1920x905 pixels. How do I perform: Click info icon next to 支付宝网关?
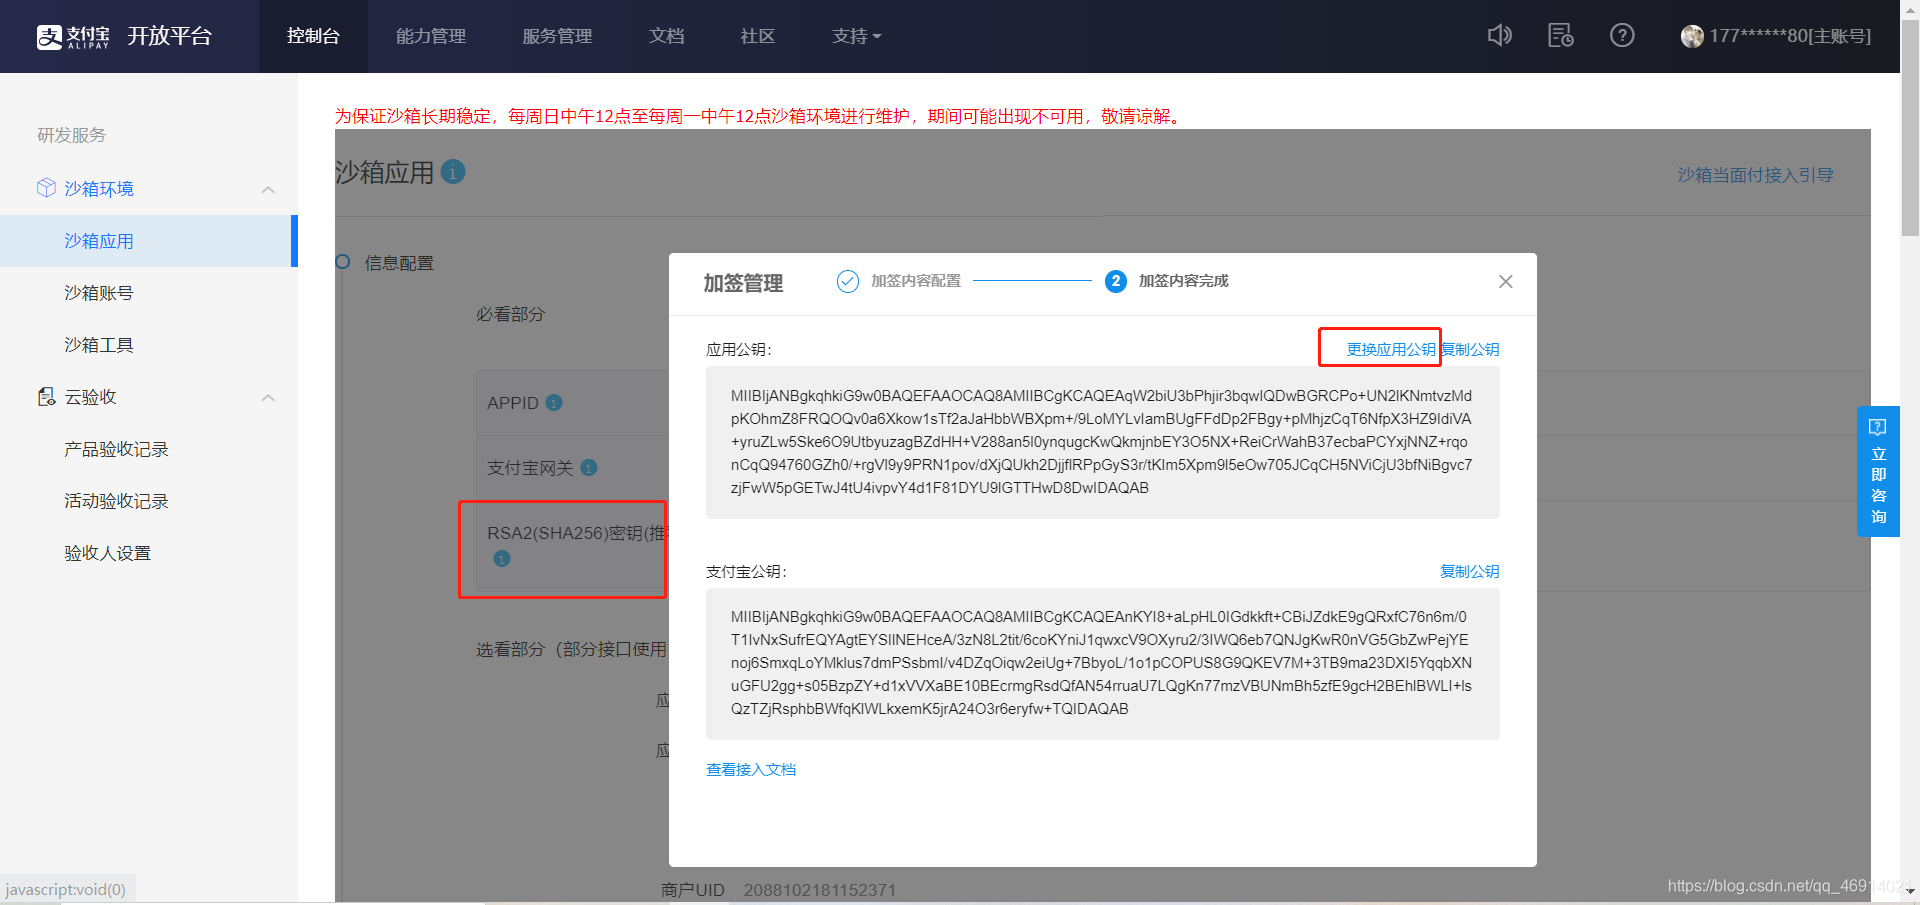pyautogui.click(x=589, y=467)
